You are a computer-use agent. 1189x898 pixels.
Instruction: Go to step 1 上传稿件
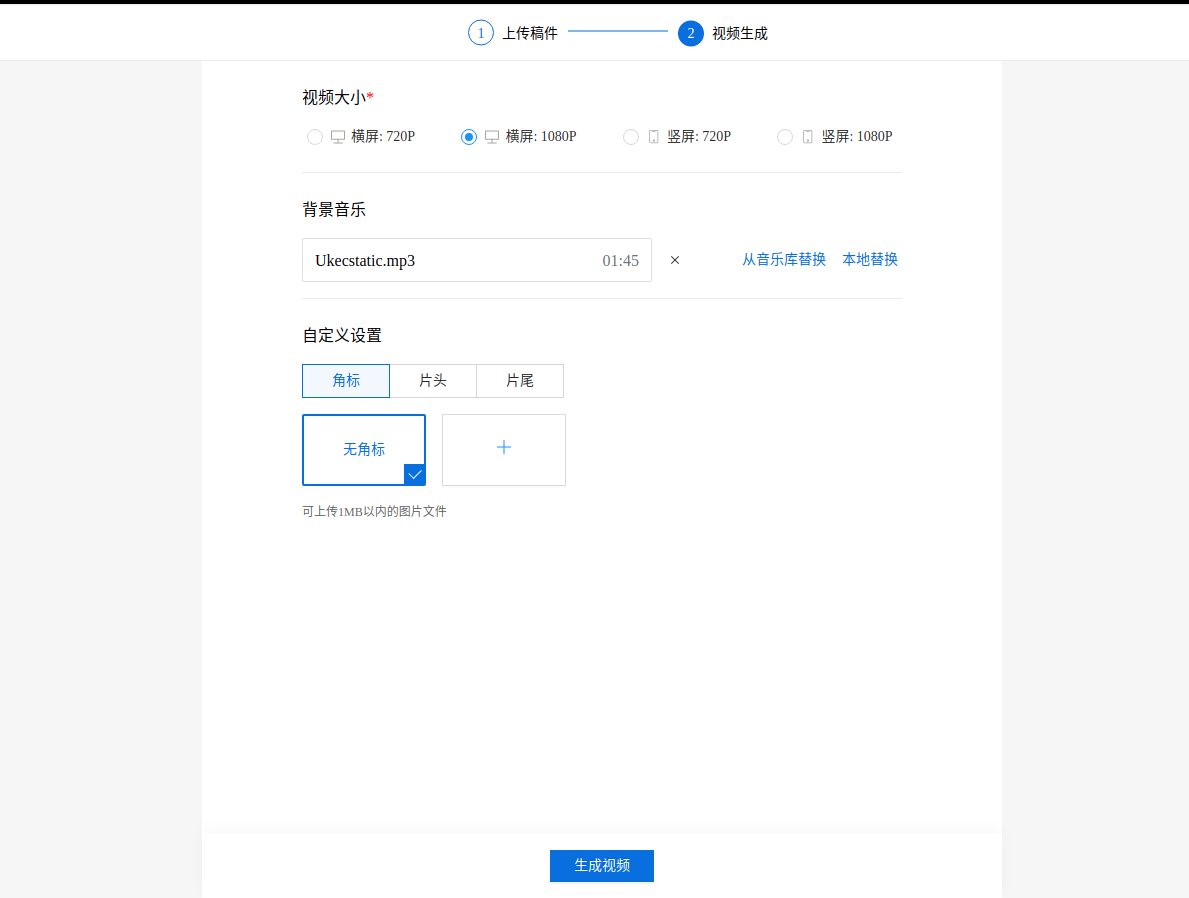pyautogui.click(x=513, y=33)
